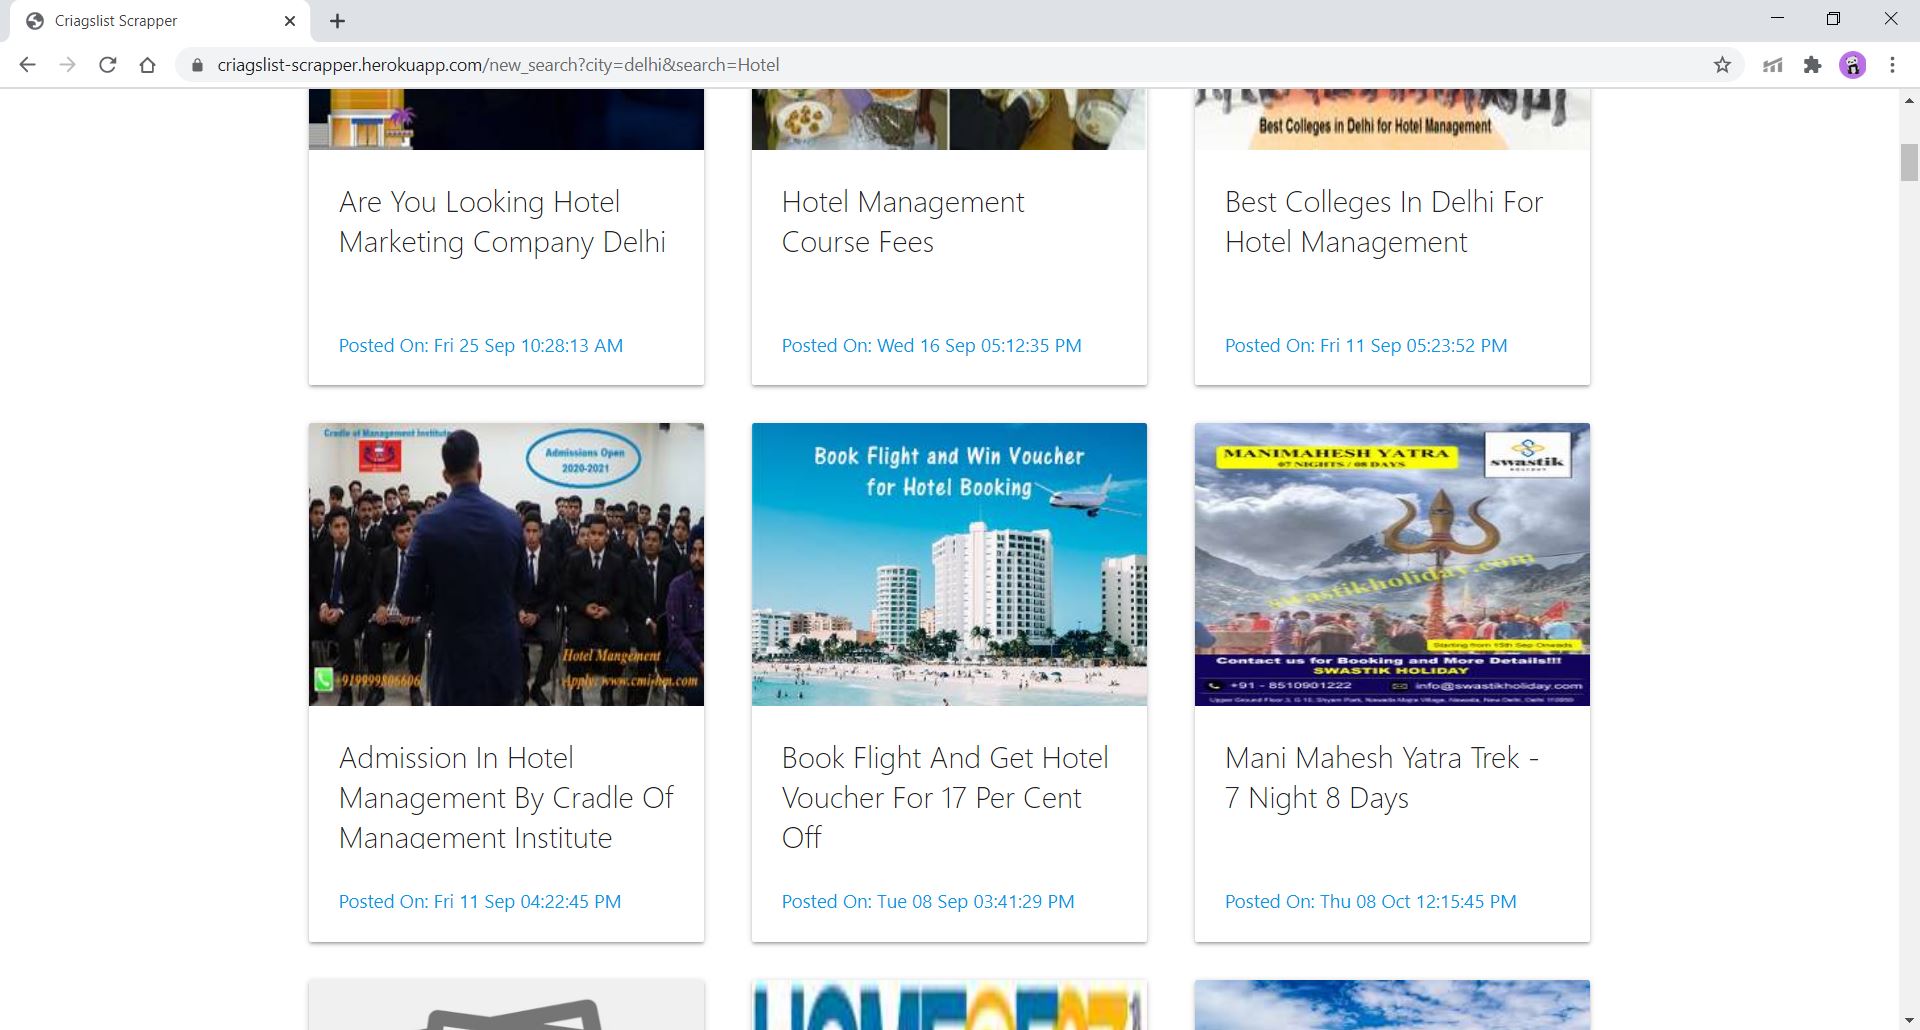Click the Manimahesh Yatra poster image

pos(1392,564)
